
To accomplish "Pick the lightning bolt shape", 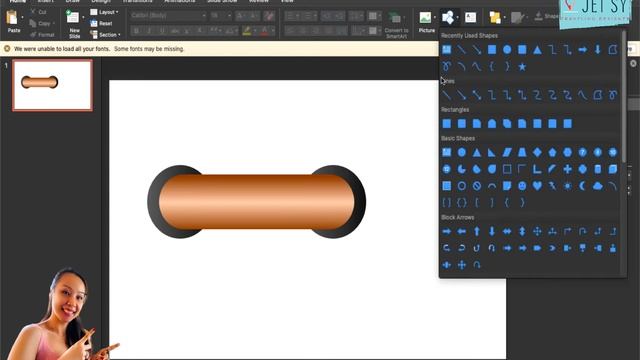I will tap(552, 186).
